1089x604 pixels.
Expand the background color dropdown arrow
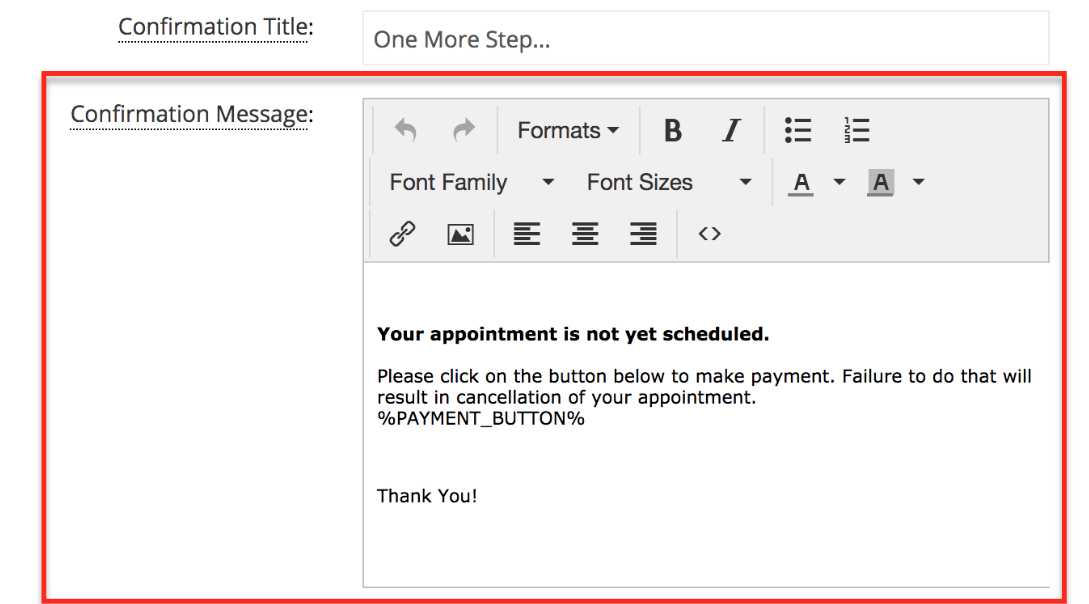tap(918, 182)
